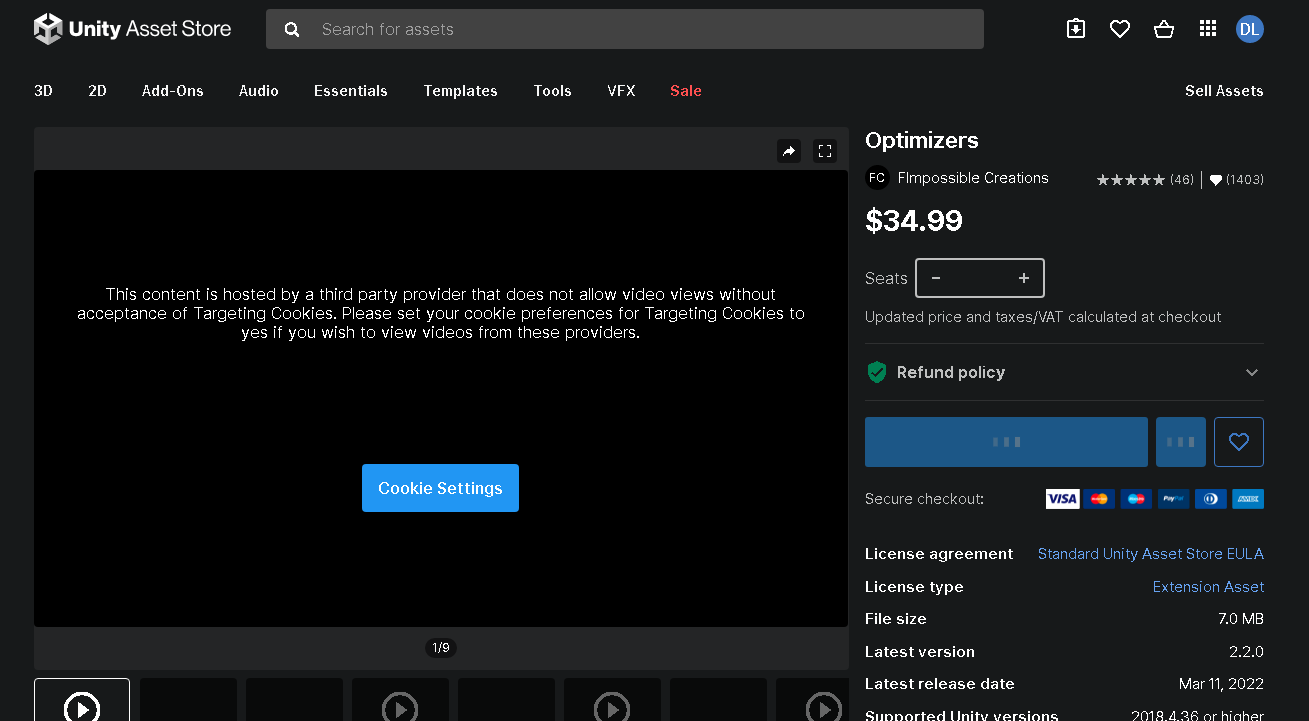1309x721 pixels.
Task: Click the small blue loading button beside the wishlist heart
Action: click(x=1181, y=442)
